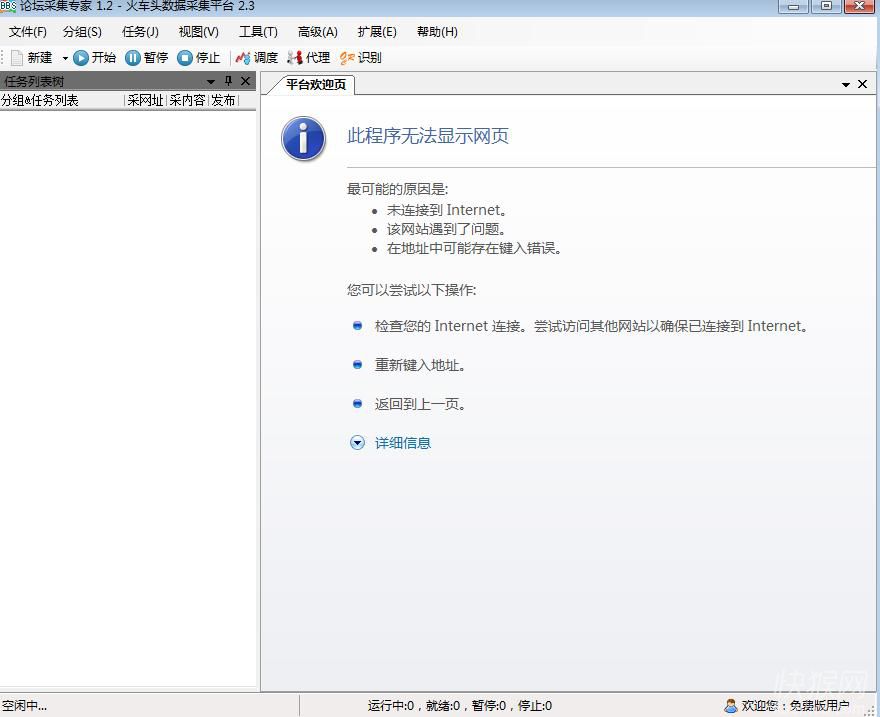The height and width of the screenshot is (717, 880).
Task: Minimize the application window
Action: point(794,6)
